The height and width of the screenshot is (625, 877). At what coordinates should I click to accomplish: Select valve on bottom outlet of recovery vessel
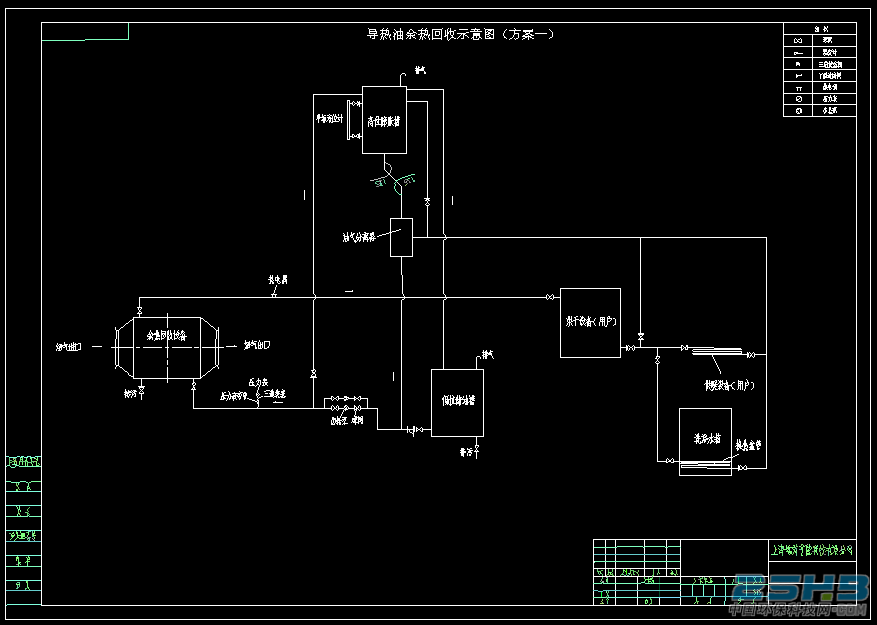coord(194,387)
